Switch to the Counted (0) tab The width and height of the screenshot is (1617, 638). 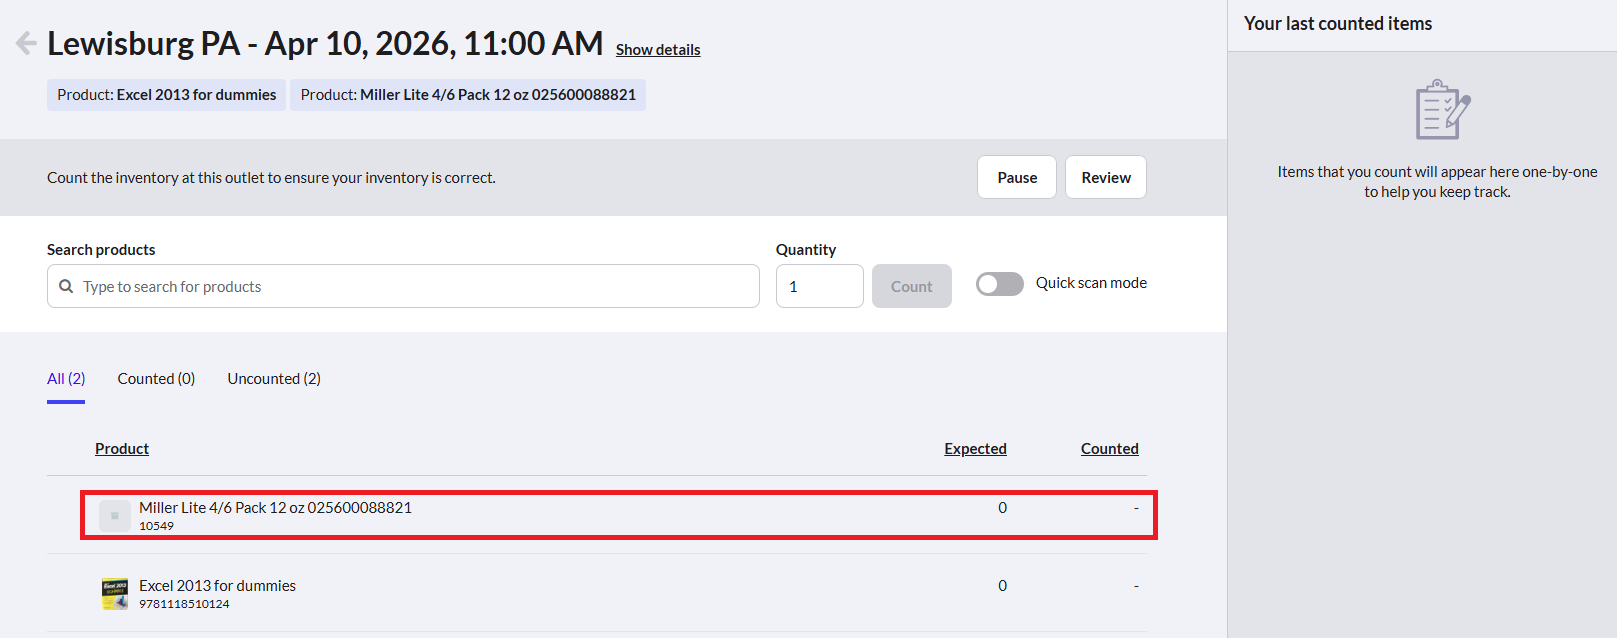click(x=156, y=379)
